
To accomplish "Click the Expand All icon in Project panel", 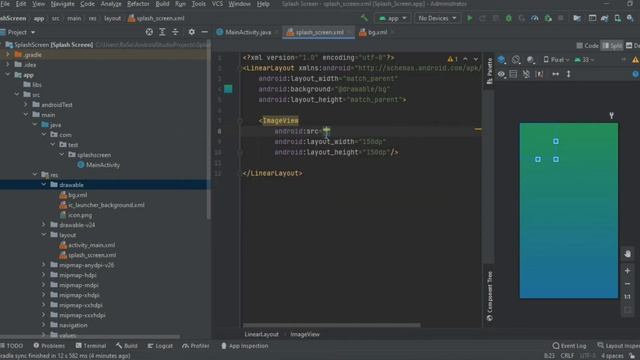I will [162, 32].
